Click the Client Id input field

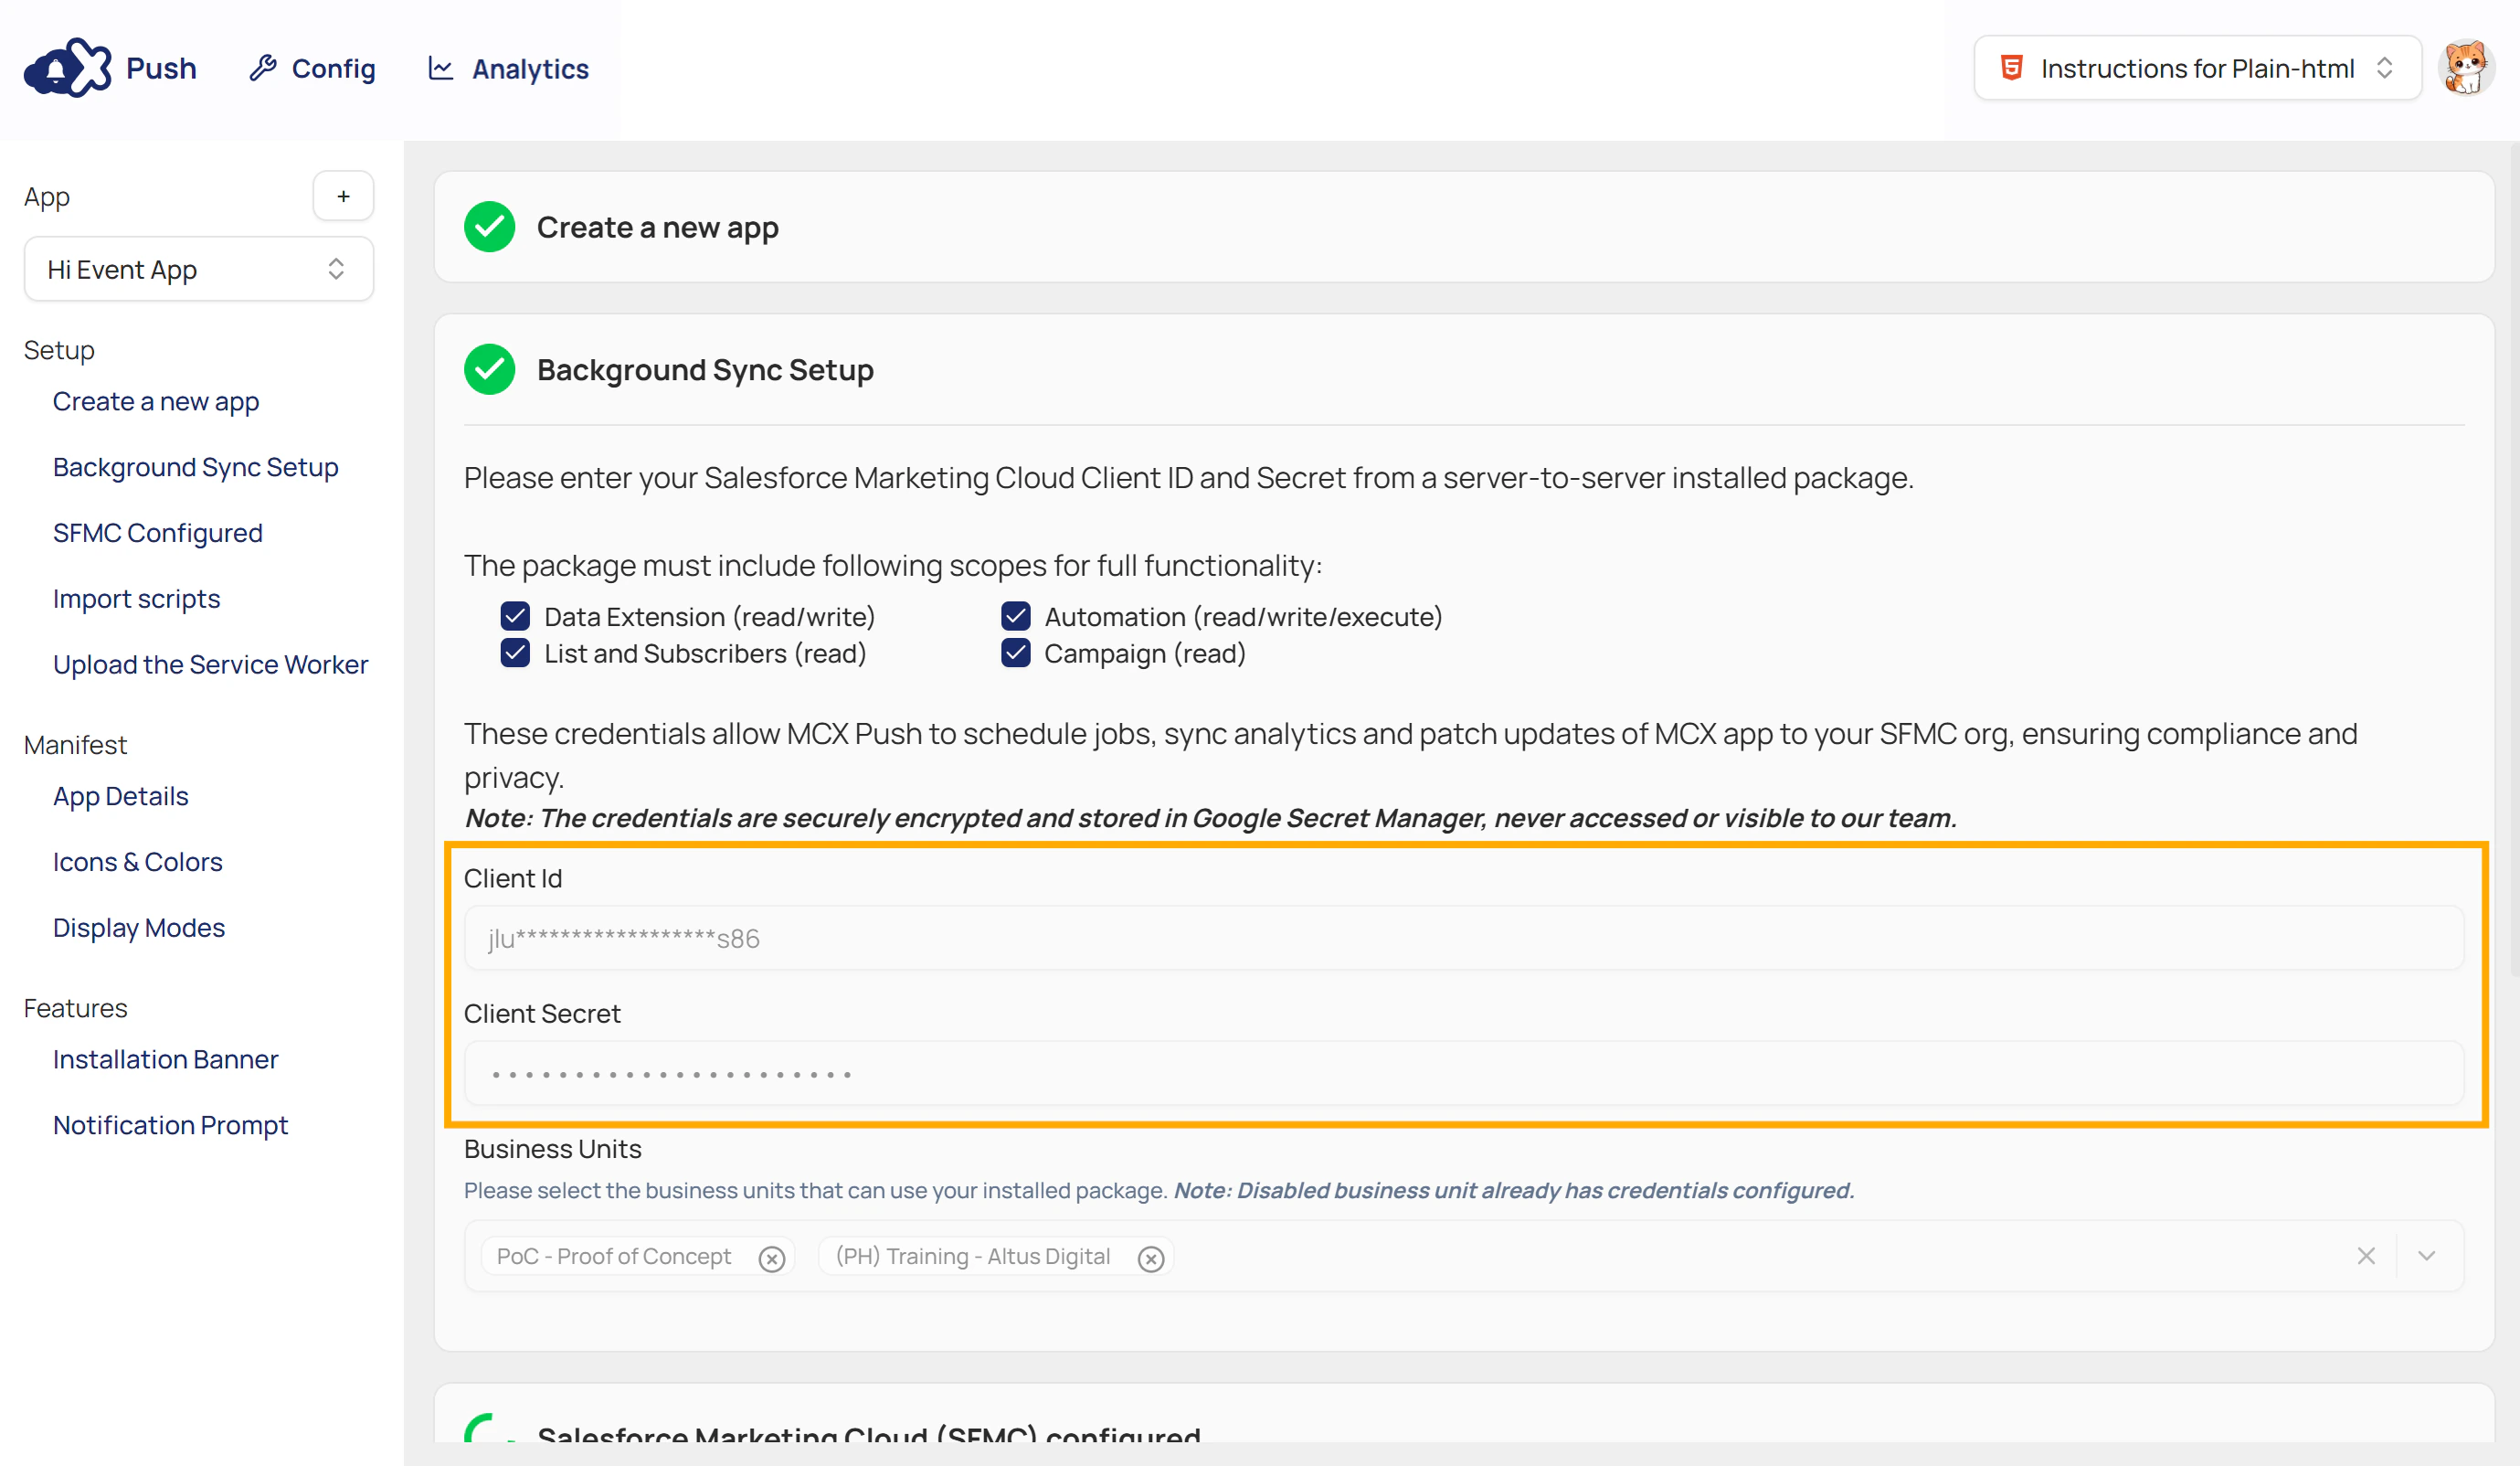1464,938
